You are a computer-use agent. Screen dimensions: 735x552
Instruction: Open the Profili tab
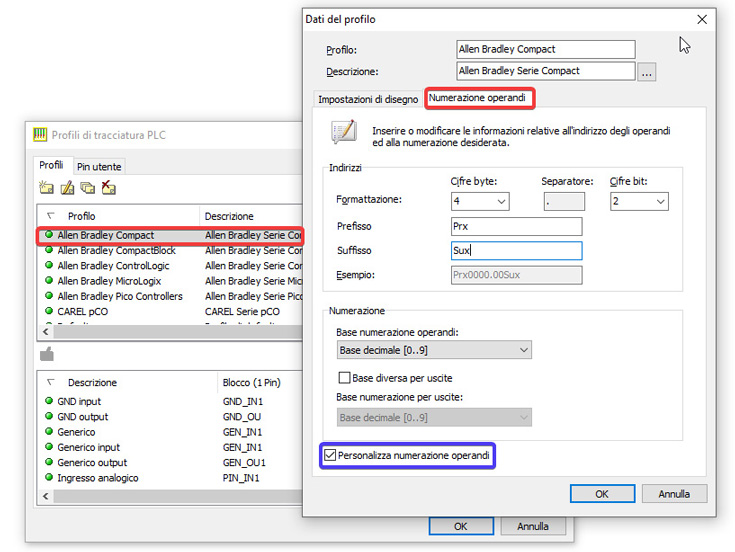pos(51,165)
